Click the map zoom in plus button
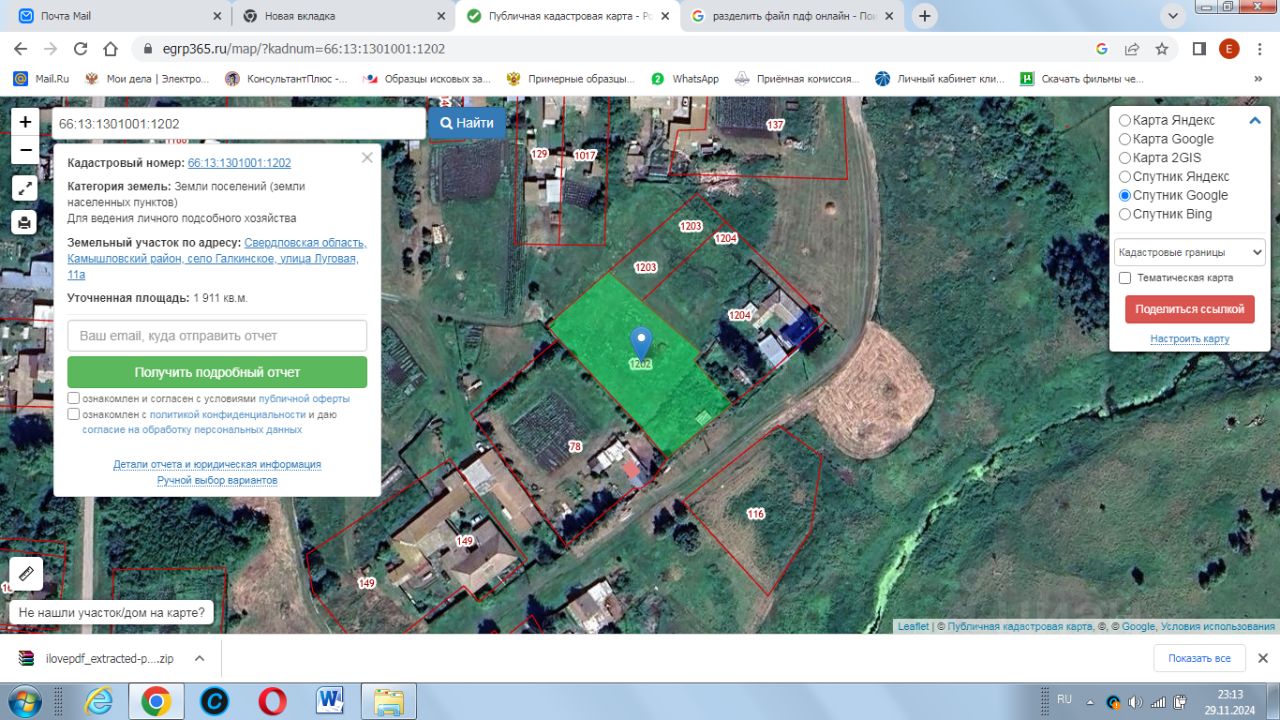Viewport: 1280px width, 720px height. [25, 122]
